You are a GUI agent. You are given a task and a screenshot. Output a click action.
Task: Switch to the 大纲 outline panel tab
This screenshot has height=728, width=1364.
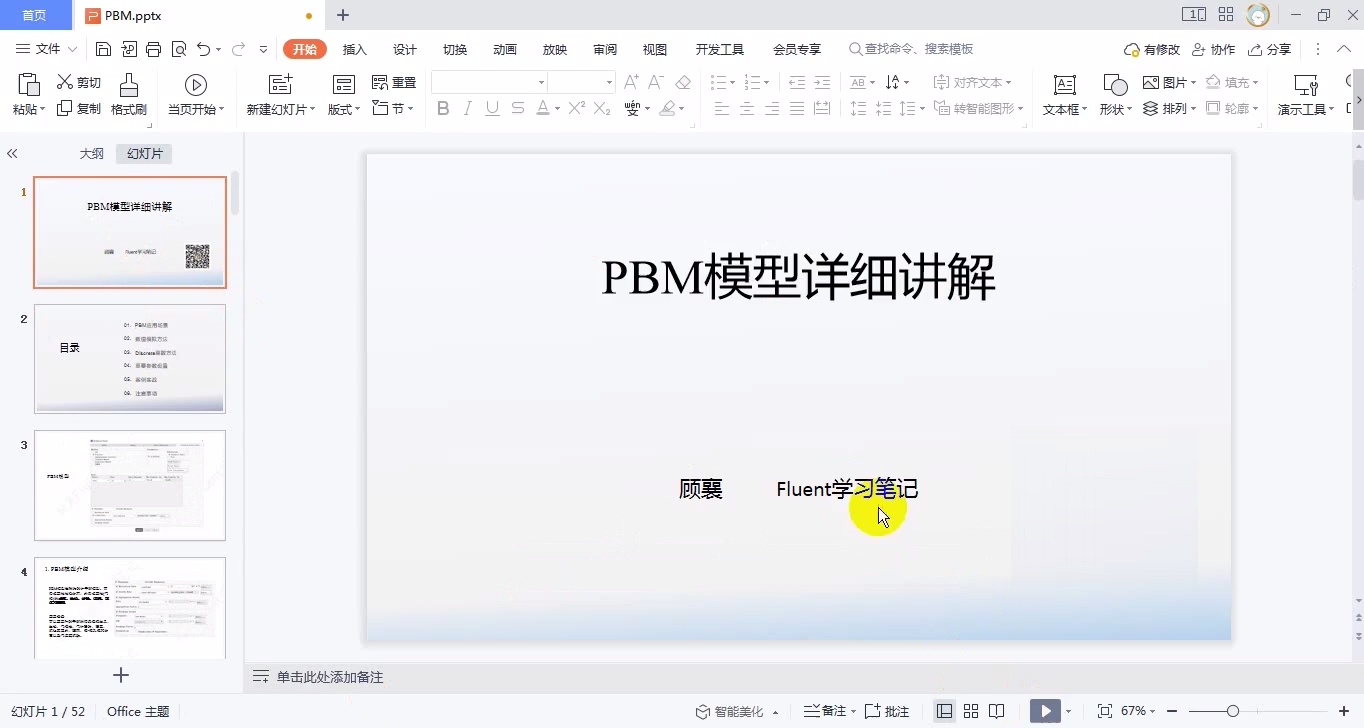pos(91,153)
